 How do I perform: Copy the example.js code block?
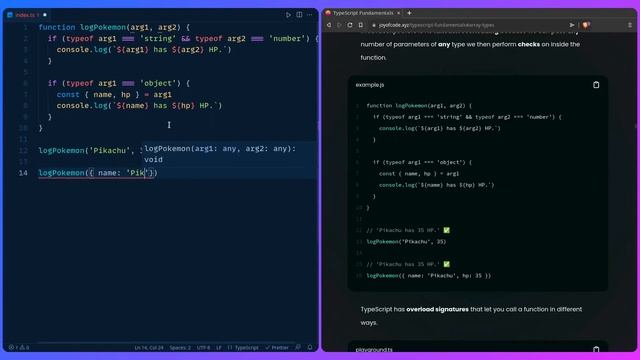point(596,85)
